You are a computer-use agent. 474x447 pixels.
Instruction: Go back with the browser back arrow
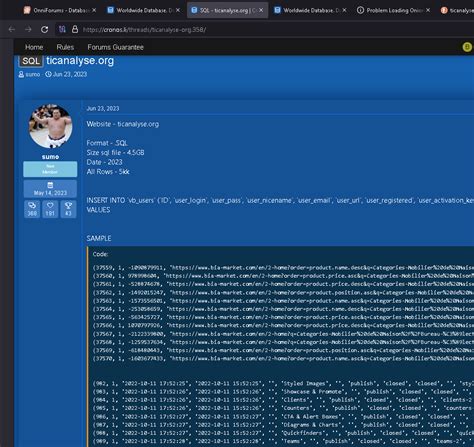pyautogui.click(x=12, y=30)
